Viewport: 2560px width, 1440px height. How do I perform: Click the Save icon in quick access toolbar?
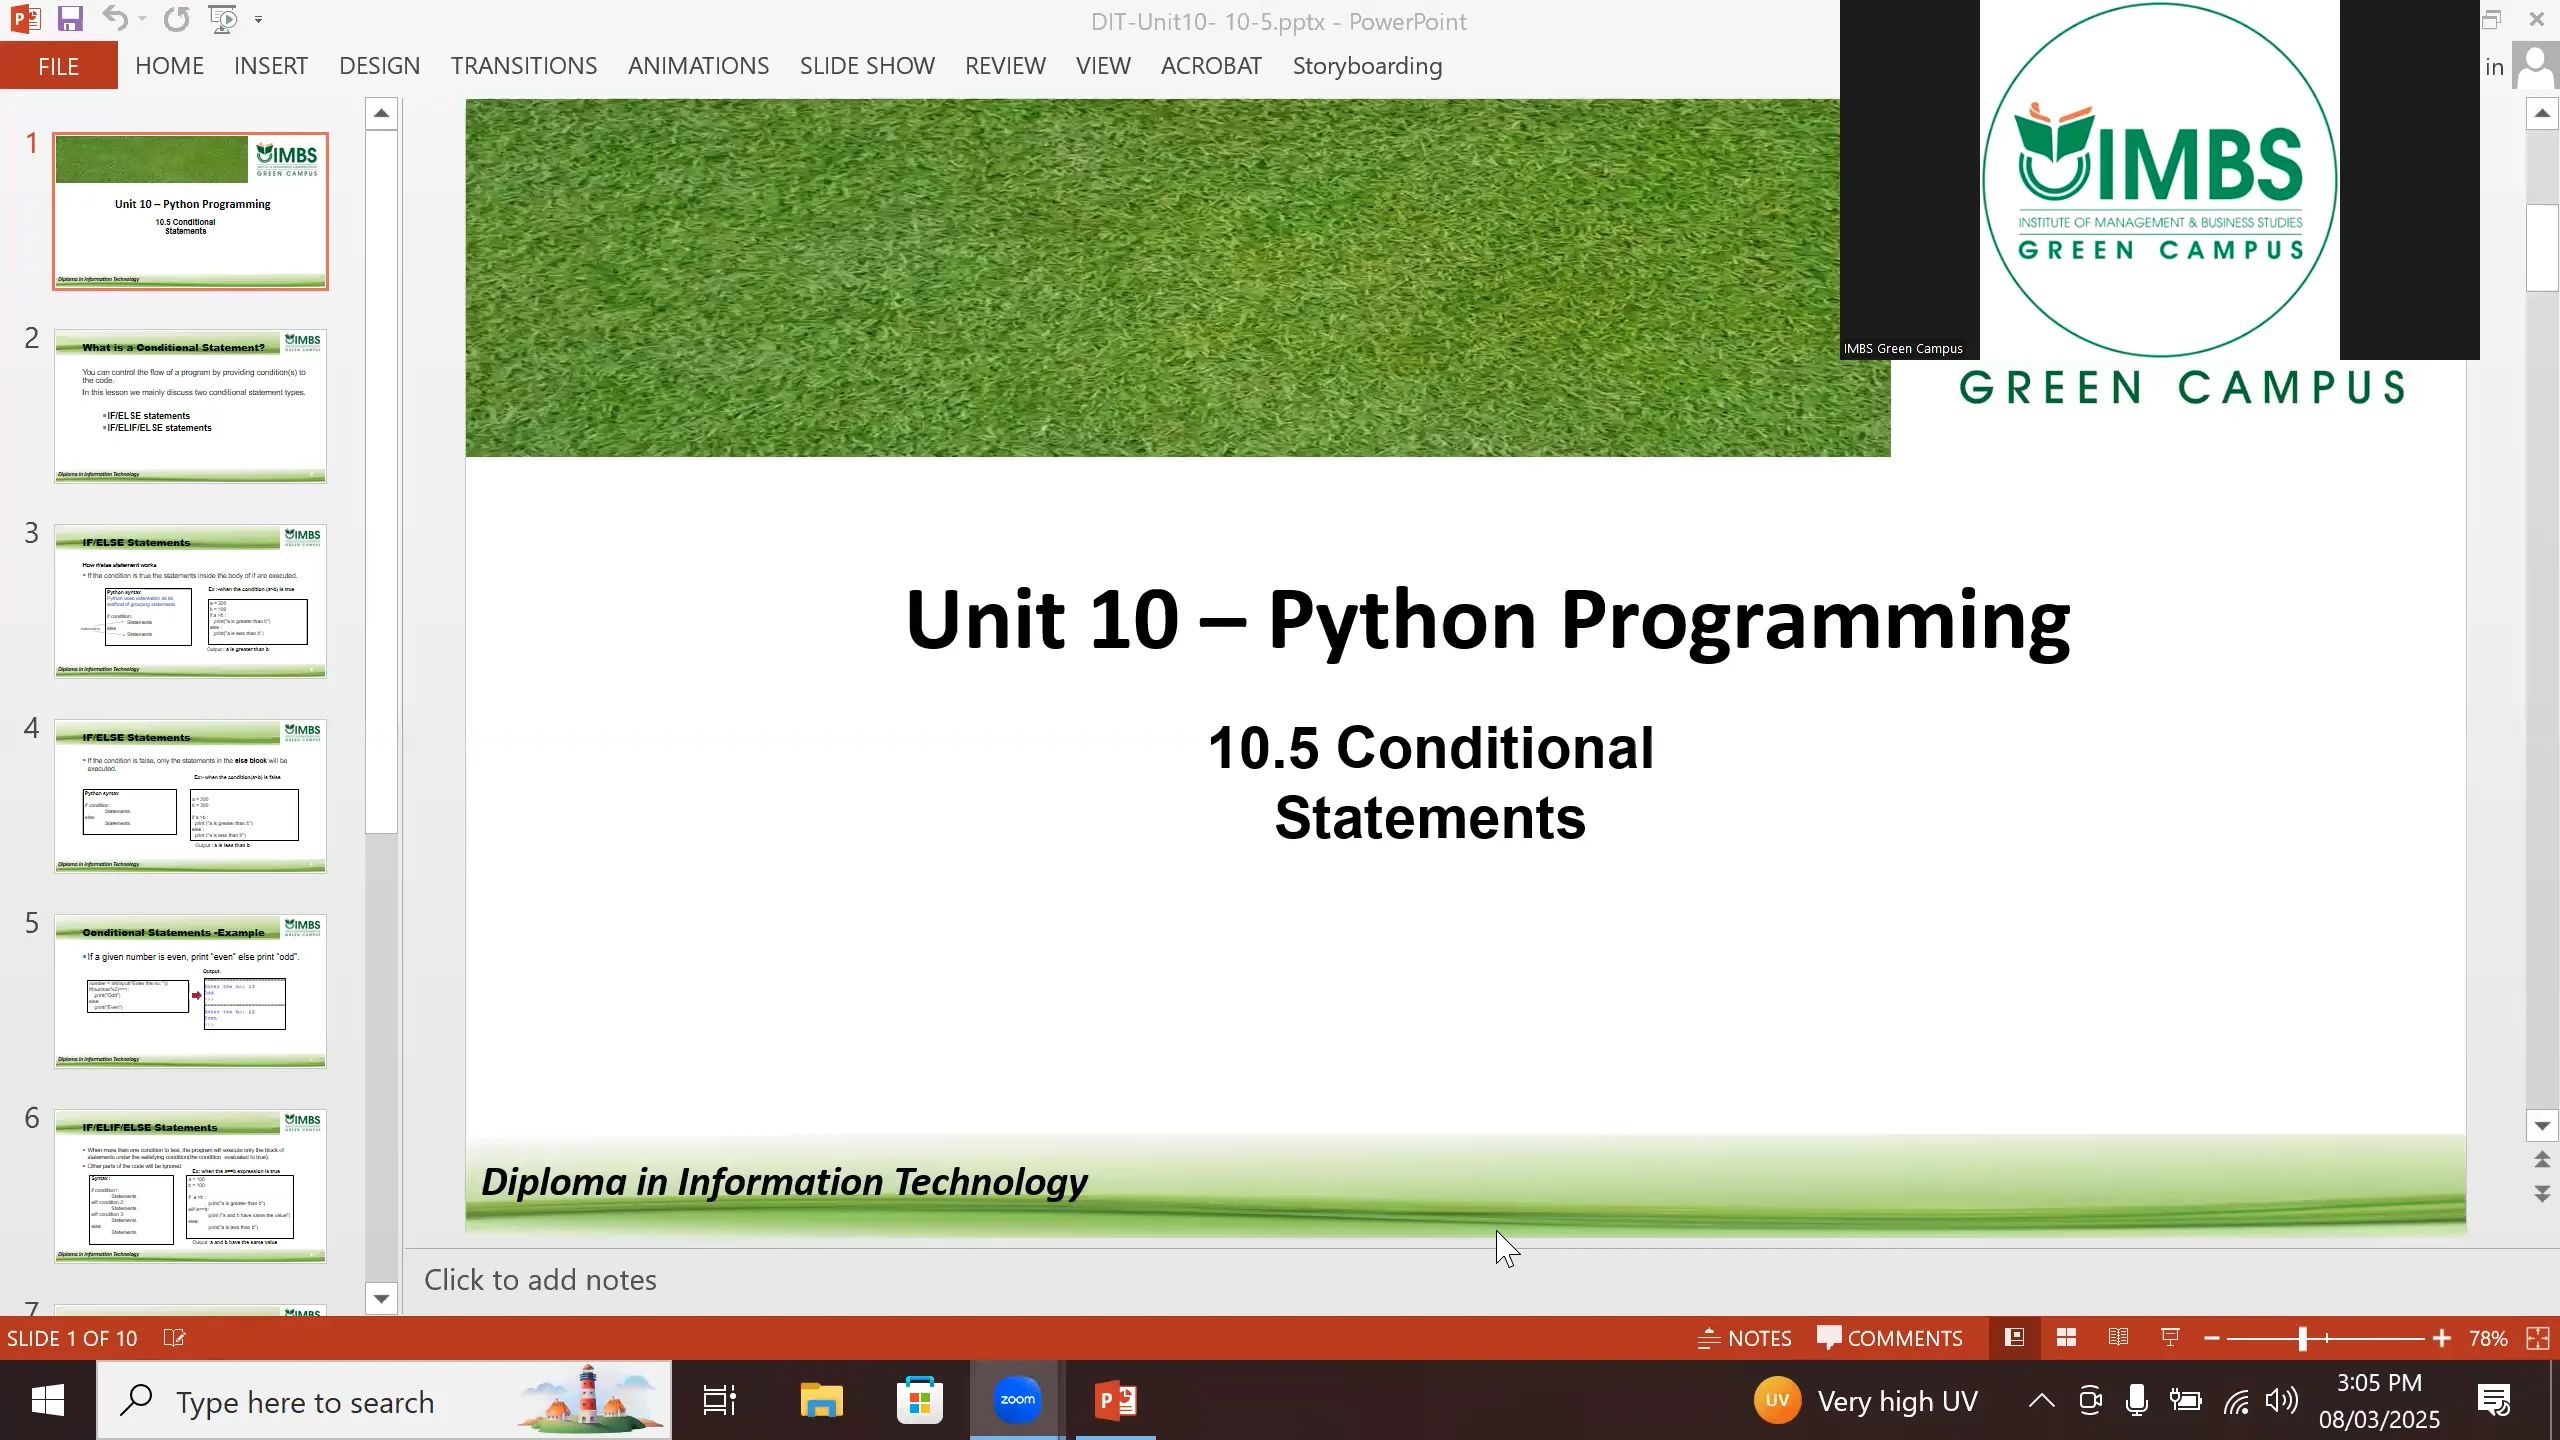[x=69, y=19]
